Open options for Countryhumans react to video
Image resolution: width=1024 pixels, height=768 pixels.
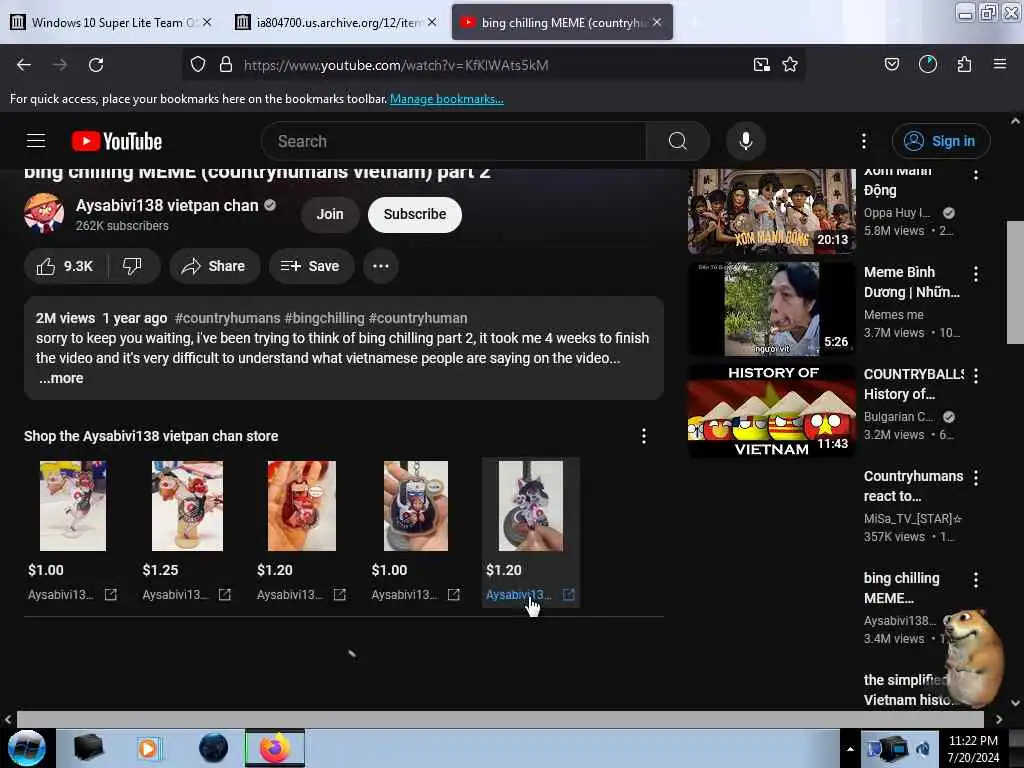[x=976, y=478]
